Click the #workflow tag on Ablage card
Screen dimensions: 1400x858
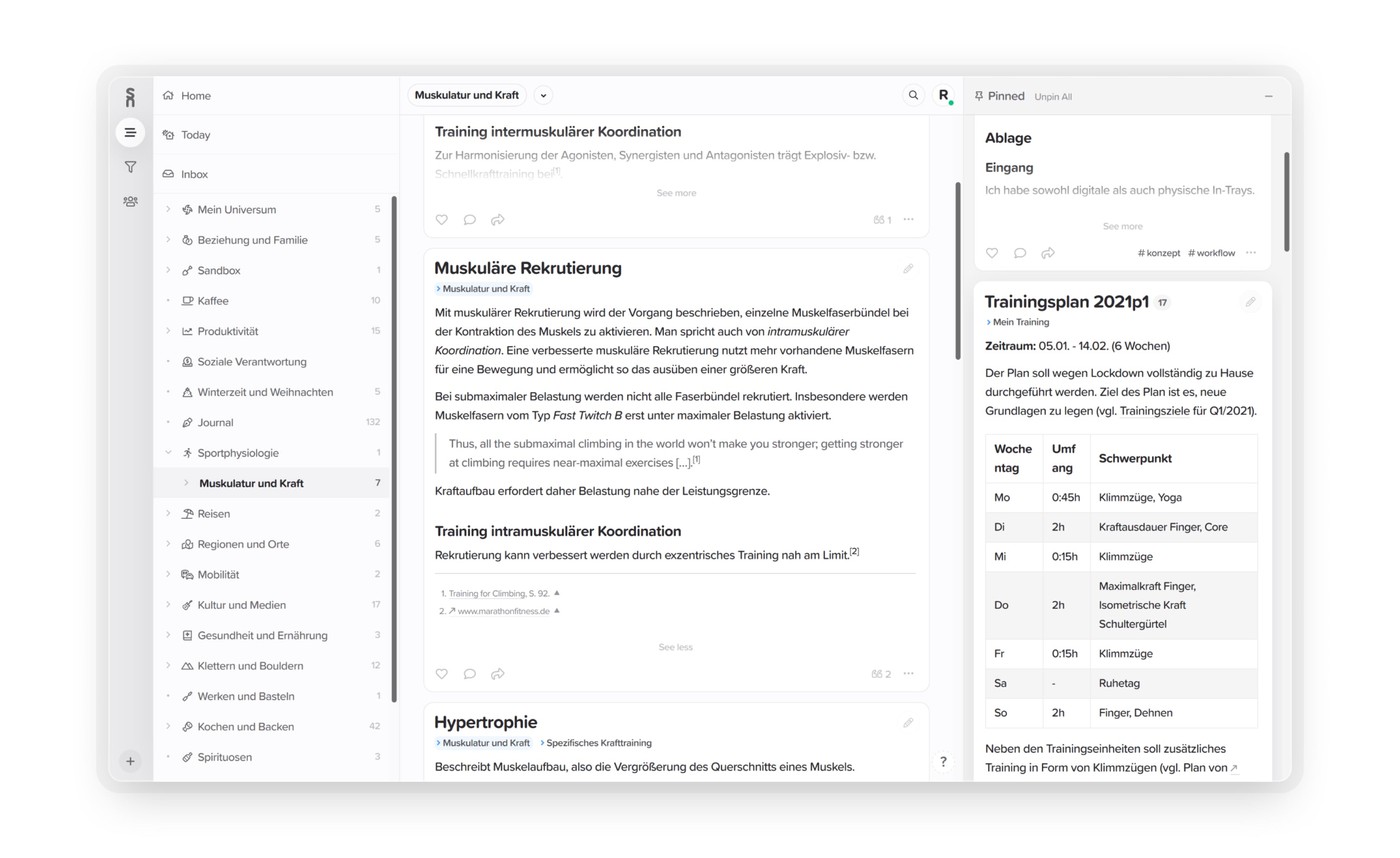tap(1211, 253)
